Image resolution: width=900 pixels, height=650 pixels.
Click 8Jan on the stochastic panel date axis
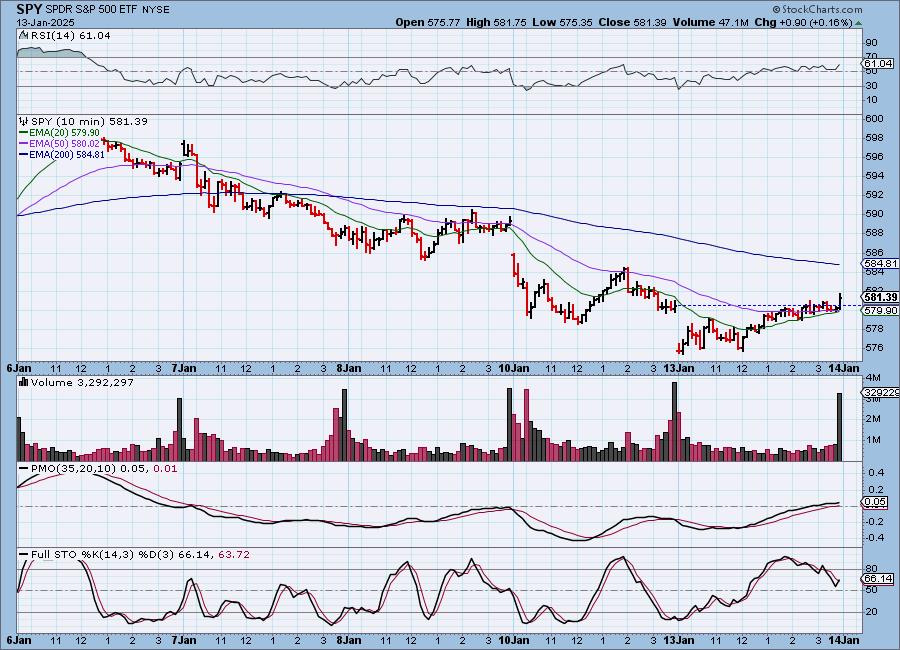tap(348, 640)
